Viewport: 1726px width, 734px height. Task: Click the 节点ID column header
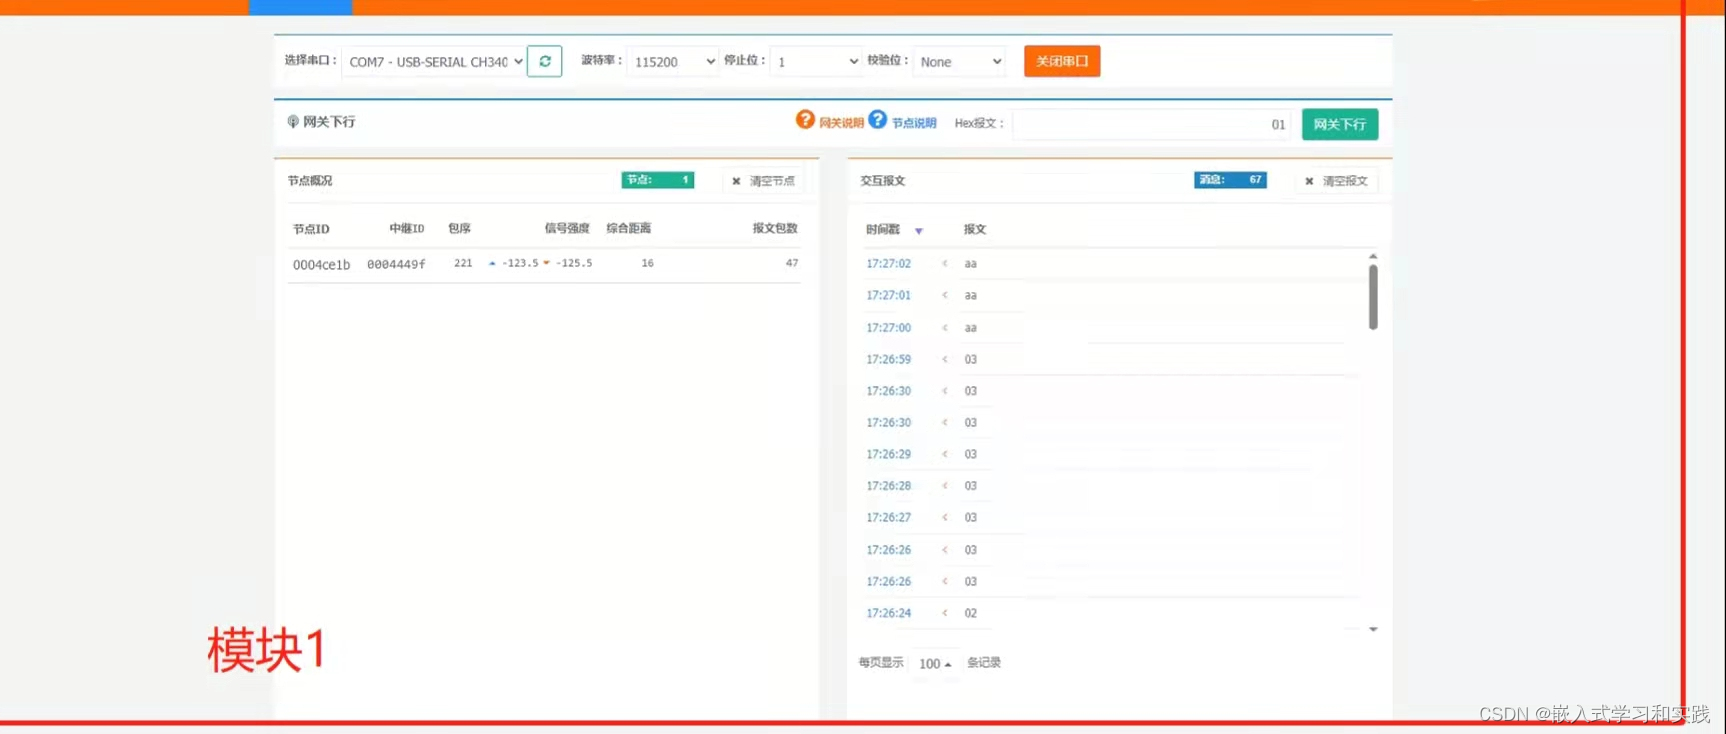click(x=311, y=229)
